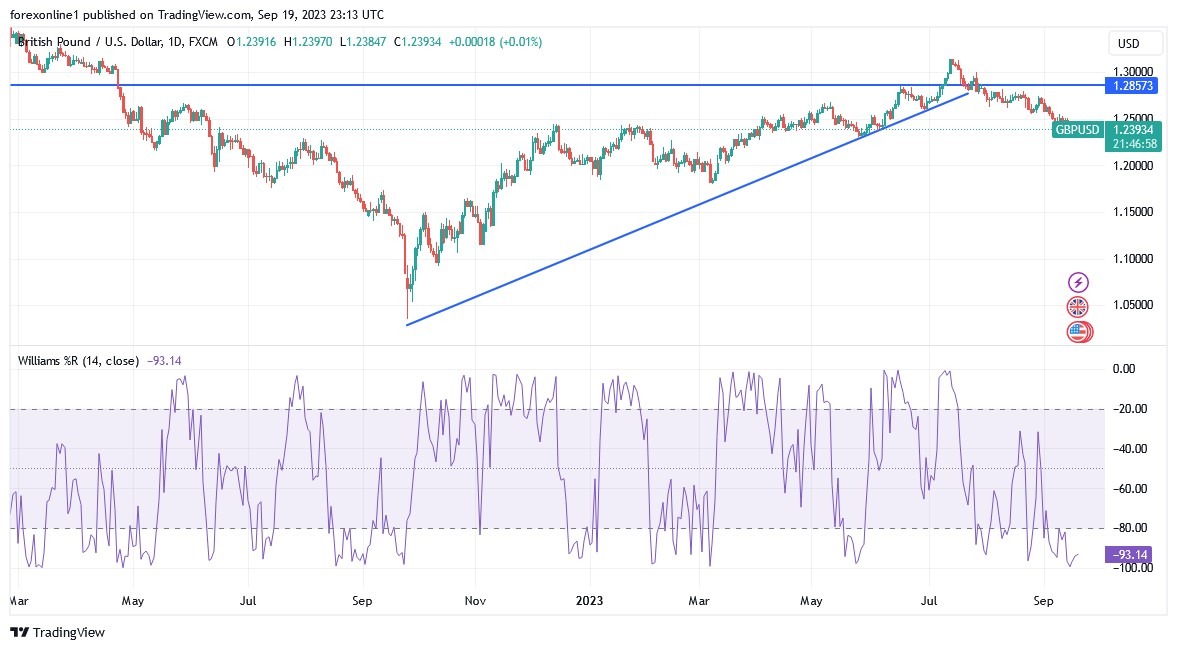The image size is (1177, 650).
Task: Click the 2023 label on time axis
Action: point(589,602)
